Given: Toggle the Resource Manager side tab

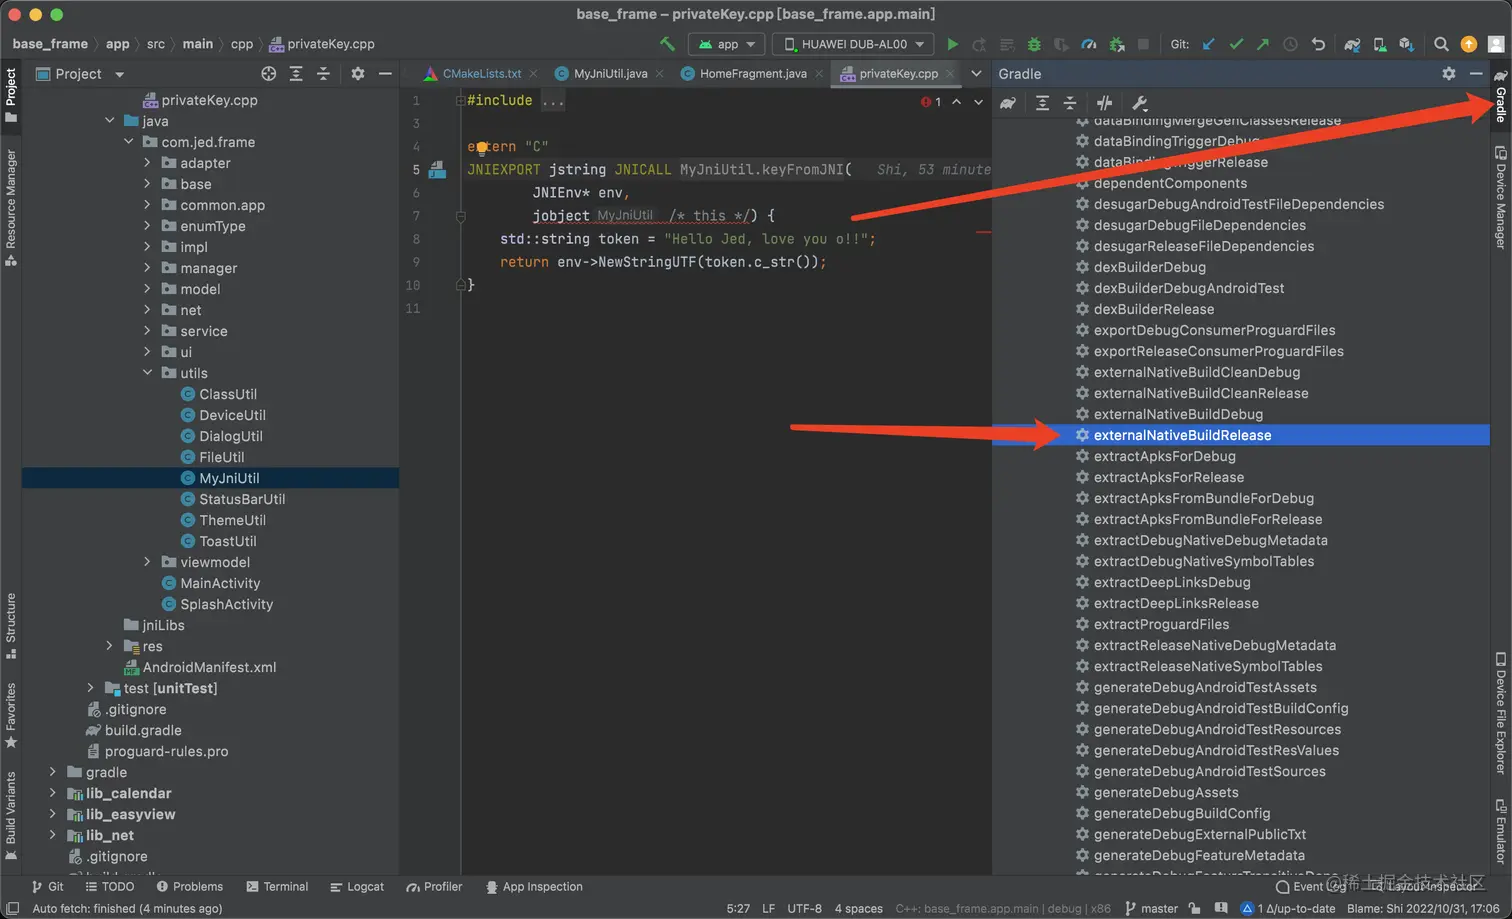Looking at the screenshot, I should [x=11, y=207].
